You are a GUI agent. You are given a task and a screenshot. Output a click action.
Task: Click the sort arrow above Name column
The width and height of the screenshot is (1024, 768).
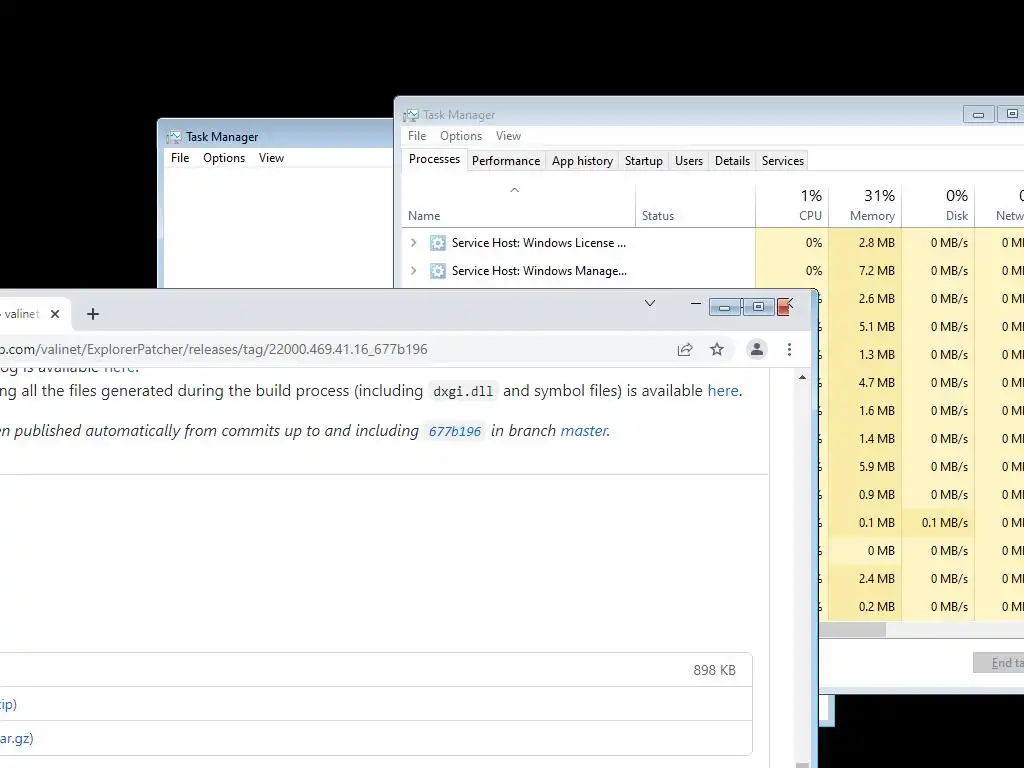pyautogui.click(x=515, y=190)
